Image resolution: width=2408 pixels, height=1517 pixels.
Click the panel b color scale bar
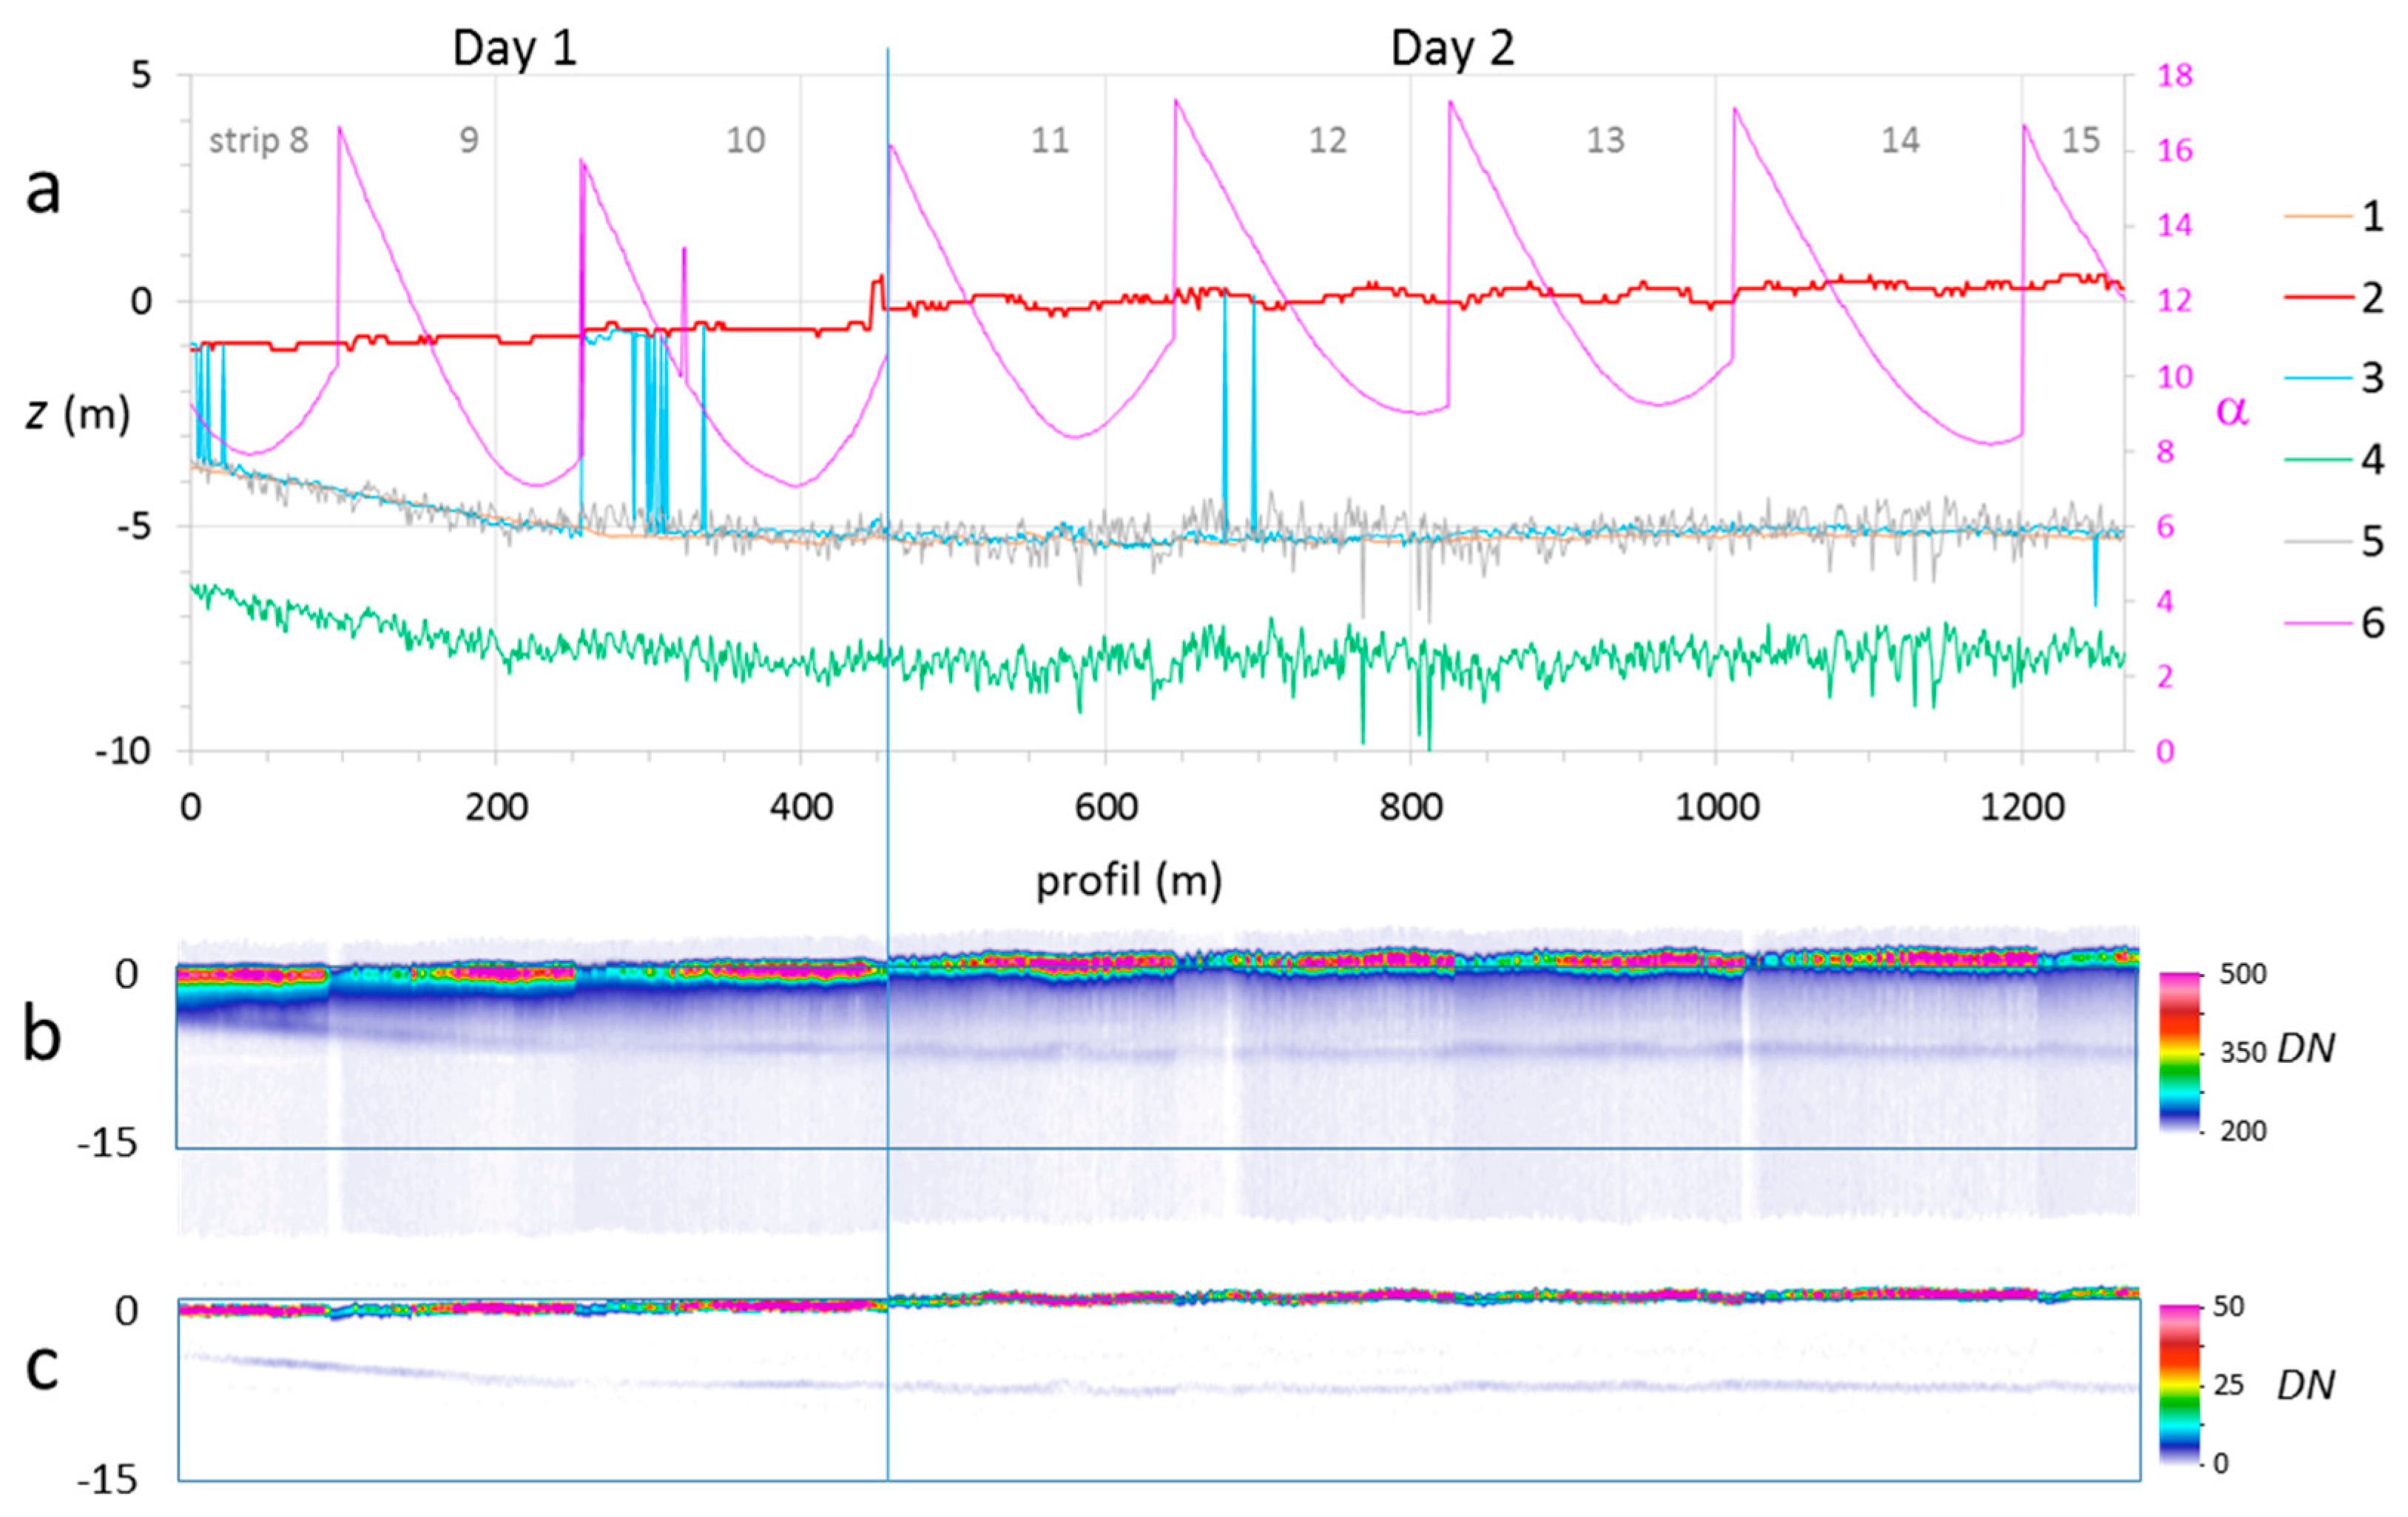[x=2180, y=1052]
